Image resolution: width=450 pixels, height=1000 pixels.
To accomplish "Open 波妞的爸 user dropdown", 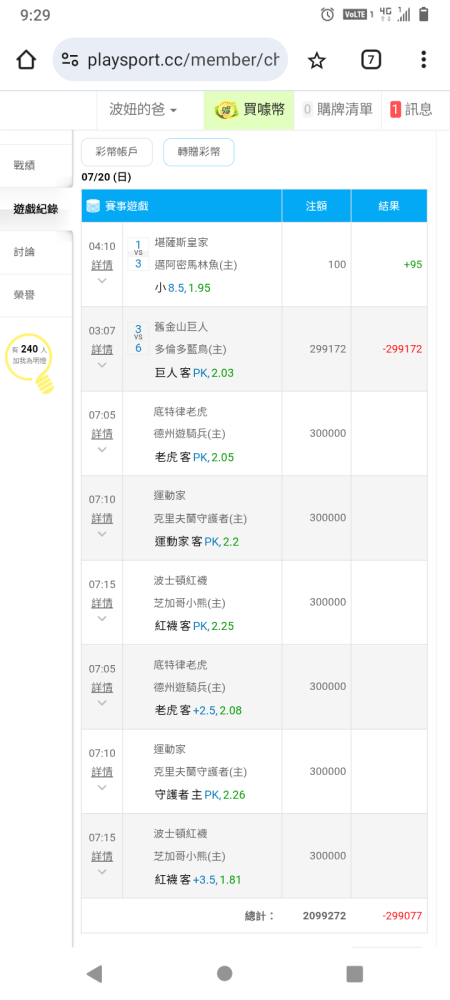I will pyautogui.click(x=143, y=110).
